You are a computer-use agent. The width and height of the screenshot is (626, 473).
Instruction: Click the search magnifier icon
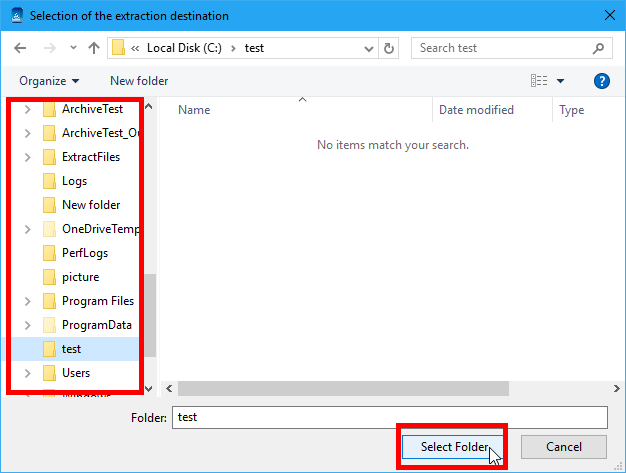coord(597,48)
